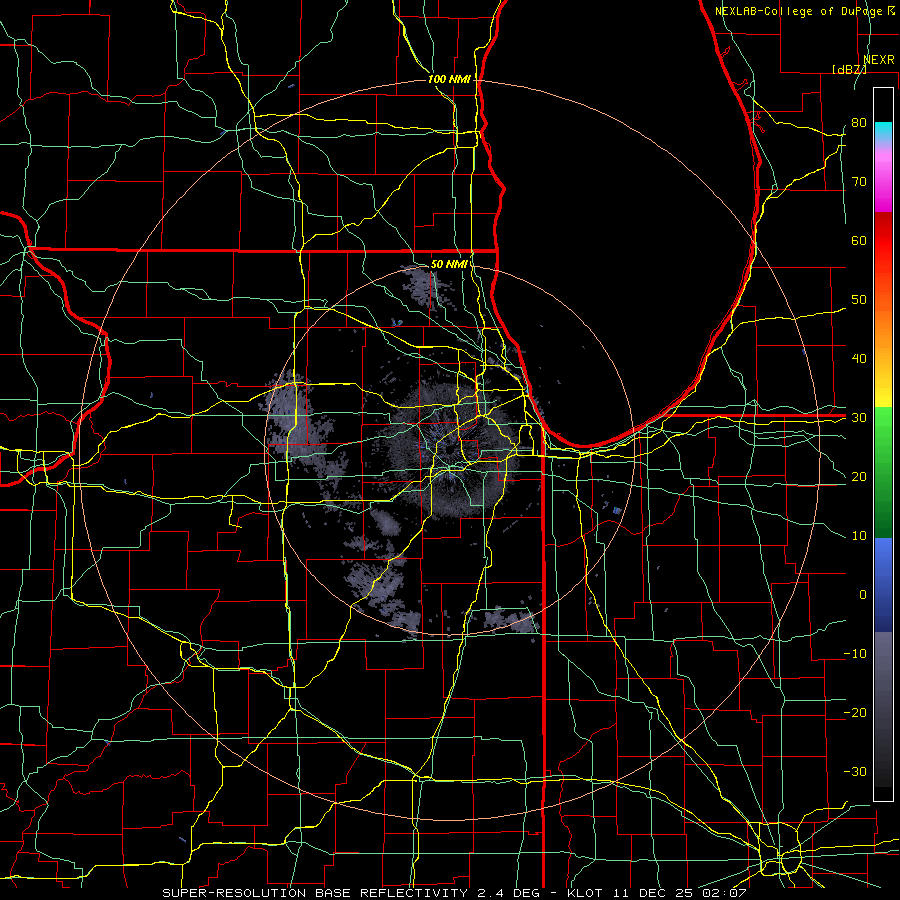Screen dimensions: 900x900
Task: Click the yellow-orange section of the color bar
Action: [883, 356]
